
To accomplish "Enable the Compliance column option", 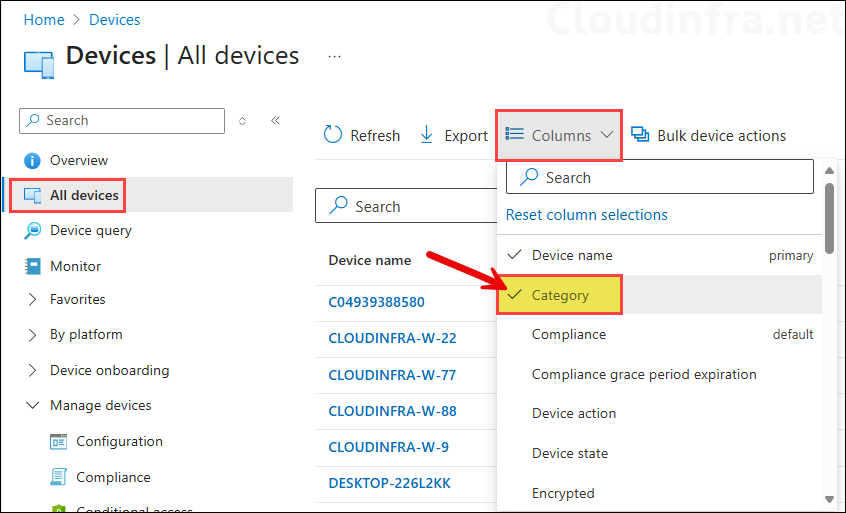I will click(568, 335).
